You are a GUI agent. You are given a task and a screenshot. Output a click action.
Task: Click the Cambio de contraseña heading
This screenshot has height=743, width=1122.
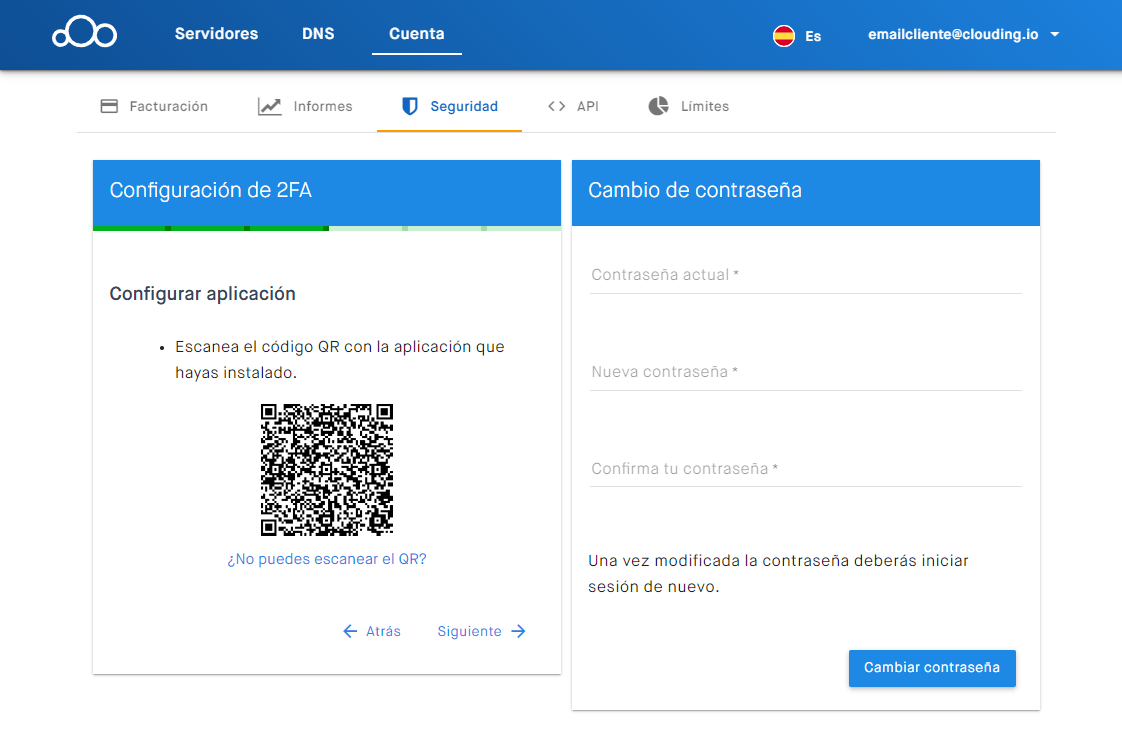(695, 190)
